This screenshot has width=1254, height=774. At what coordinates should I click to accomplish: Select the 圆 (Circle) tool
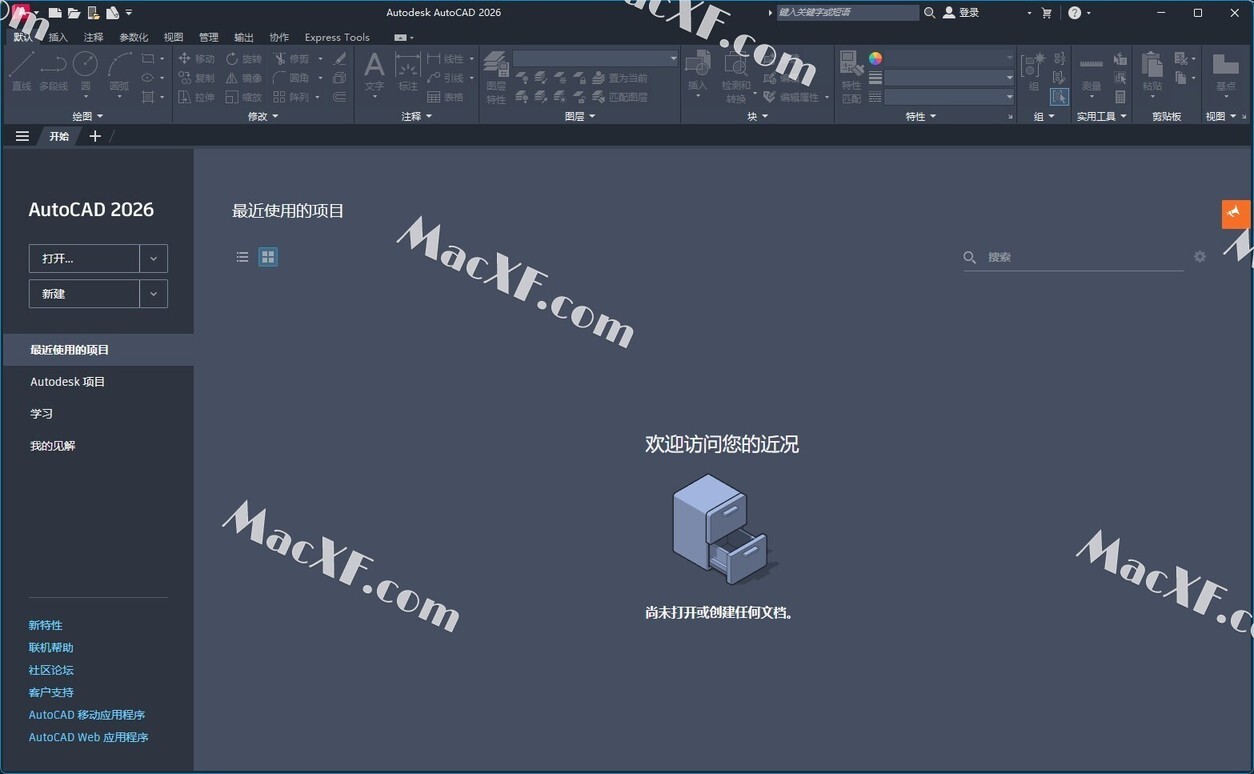(85, 70)
